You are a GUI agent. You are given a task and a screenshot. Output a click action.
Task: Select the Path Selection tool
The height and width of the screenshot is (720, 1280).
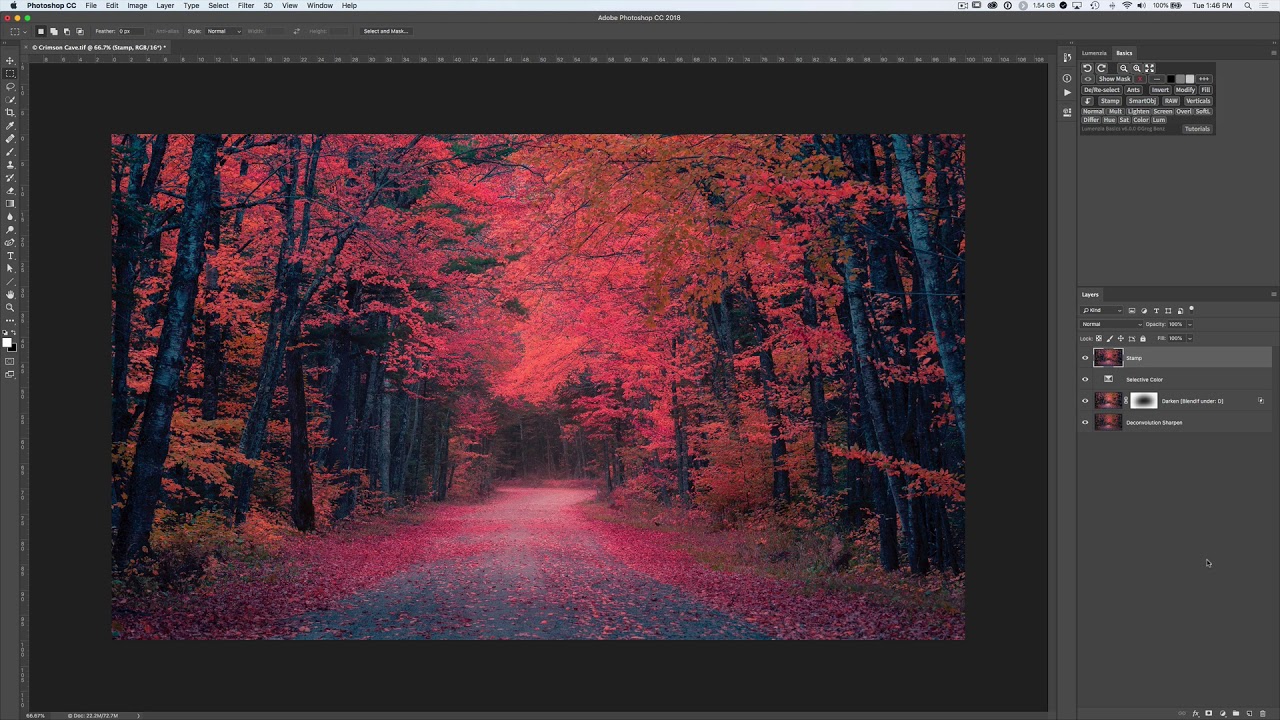click(10, 268)
